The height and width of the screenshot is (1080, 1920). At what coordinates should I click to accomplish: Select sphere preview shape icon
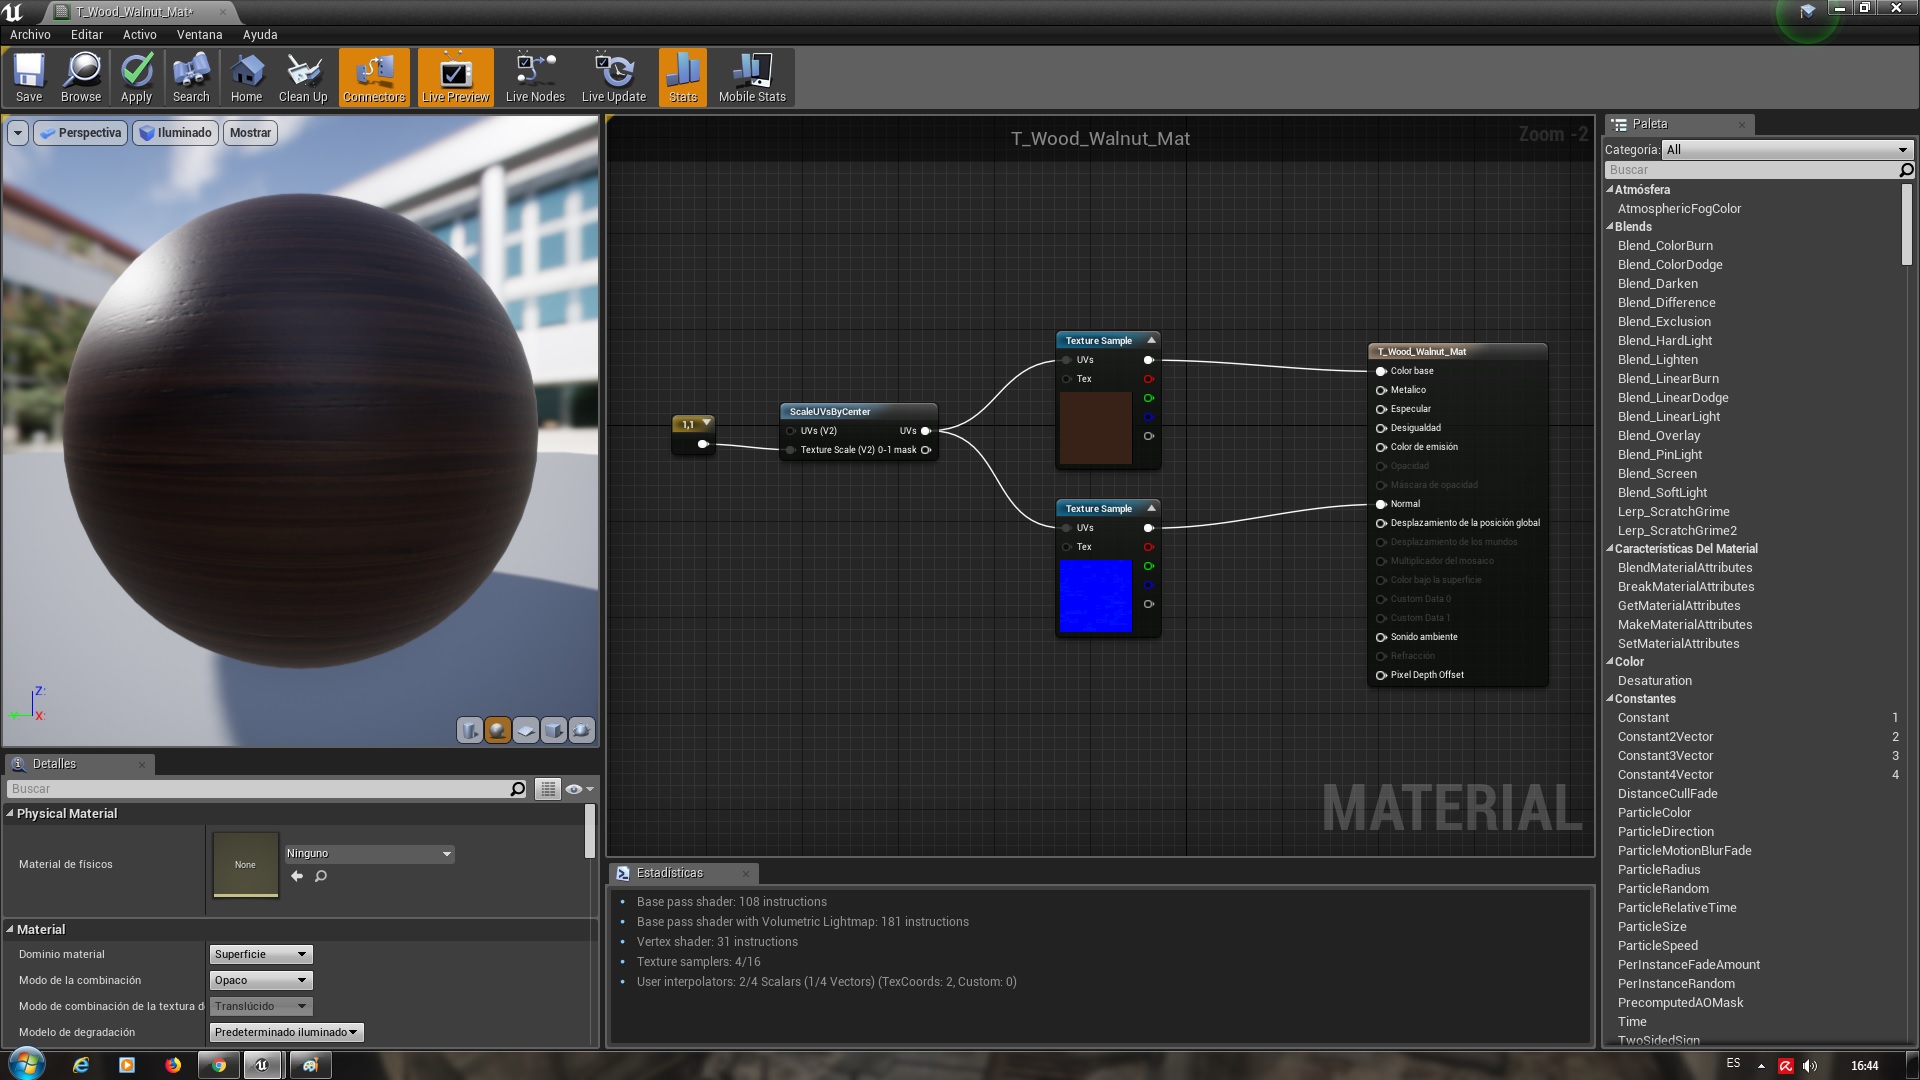[497, 730]
